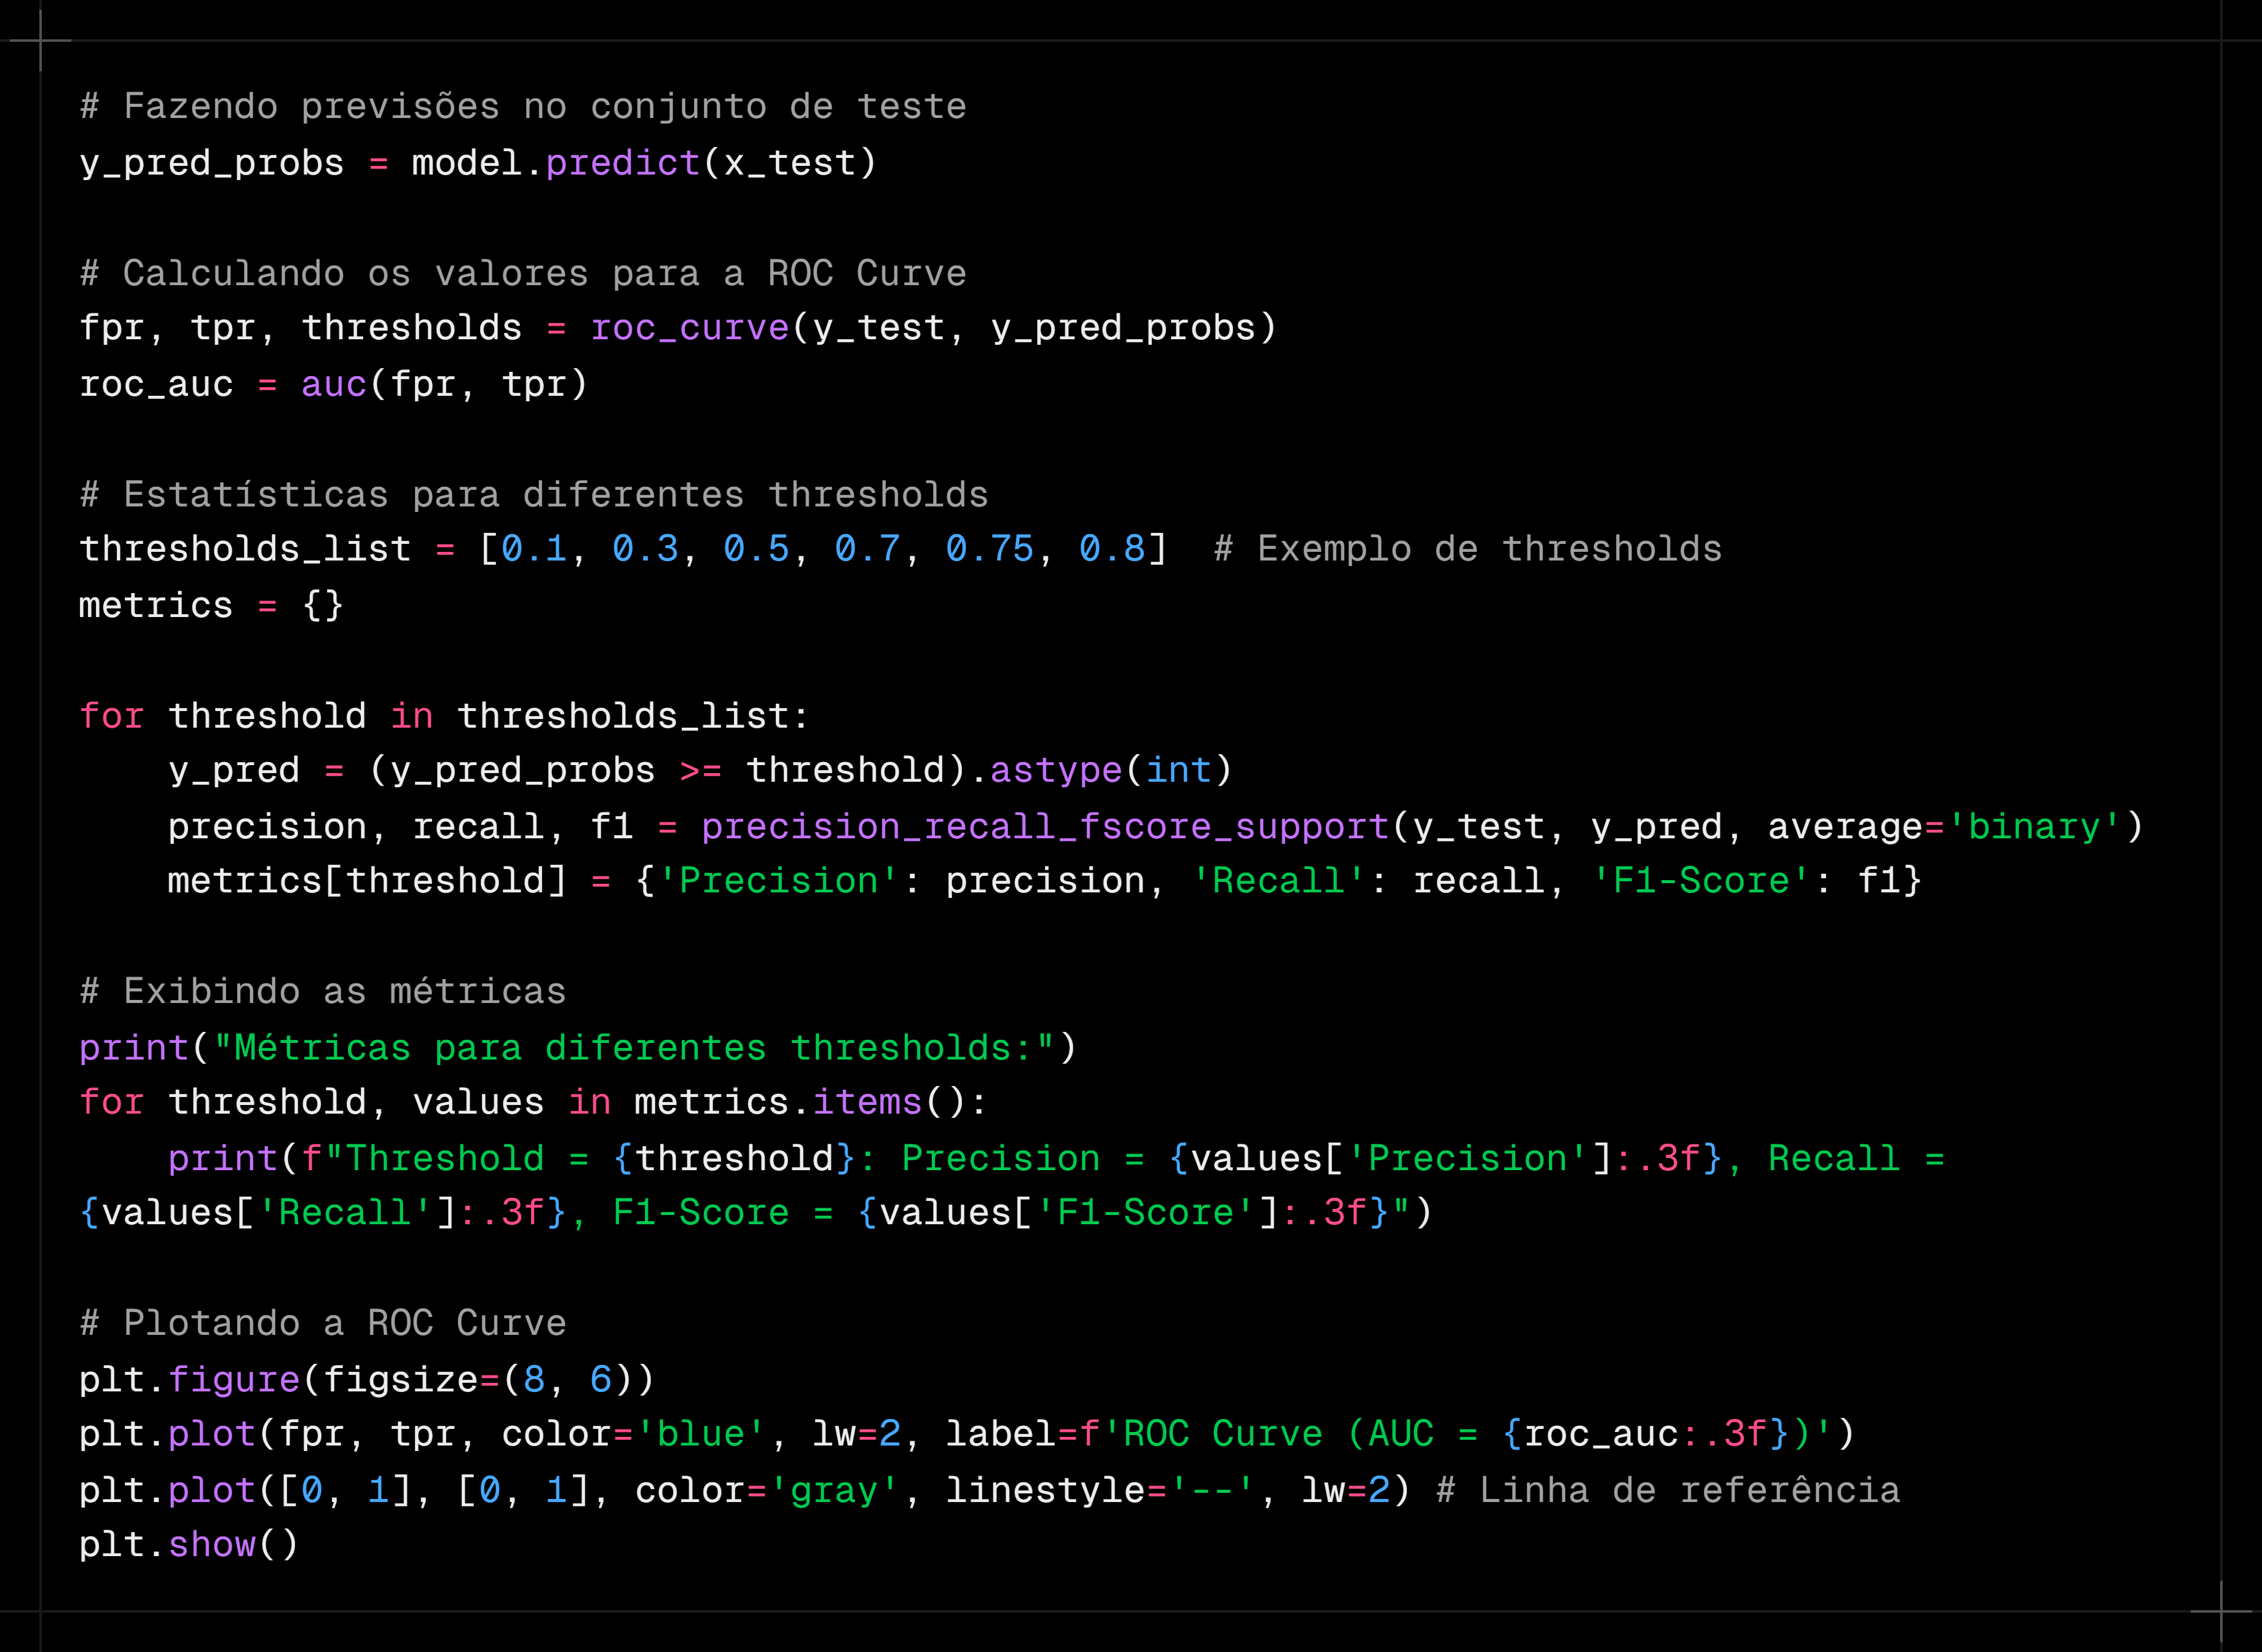Click 'metrics = {}' line

211,605
